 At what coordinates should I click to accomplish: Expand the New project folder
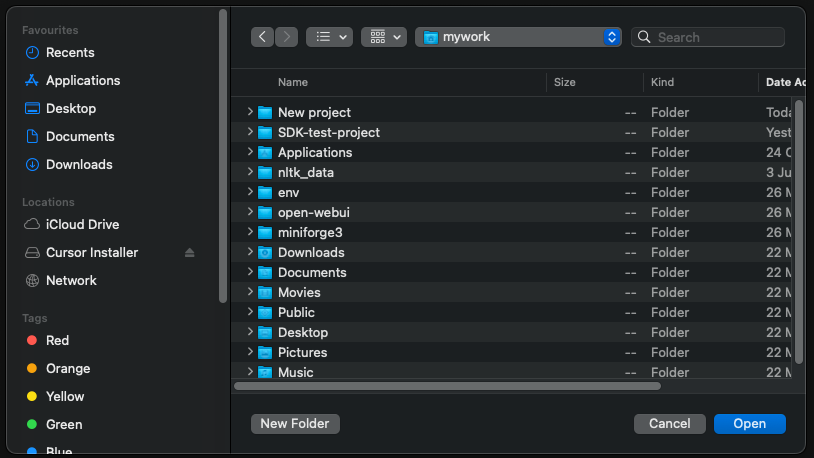[x=250, y=112]
